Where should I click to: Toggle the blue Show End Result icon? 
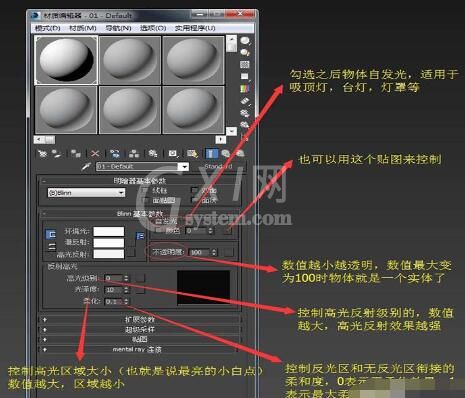(212, 154)
